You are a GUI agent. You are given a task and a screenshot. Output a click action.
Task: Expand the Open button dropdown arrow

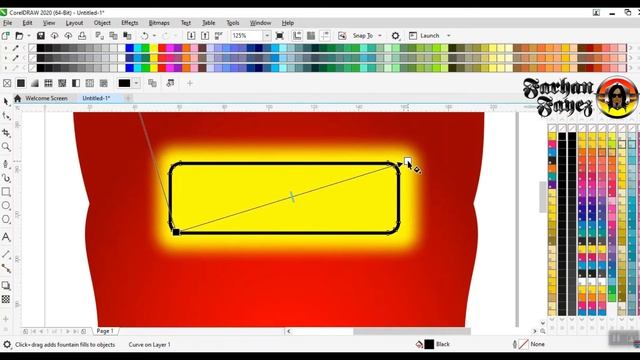(29, 36)
